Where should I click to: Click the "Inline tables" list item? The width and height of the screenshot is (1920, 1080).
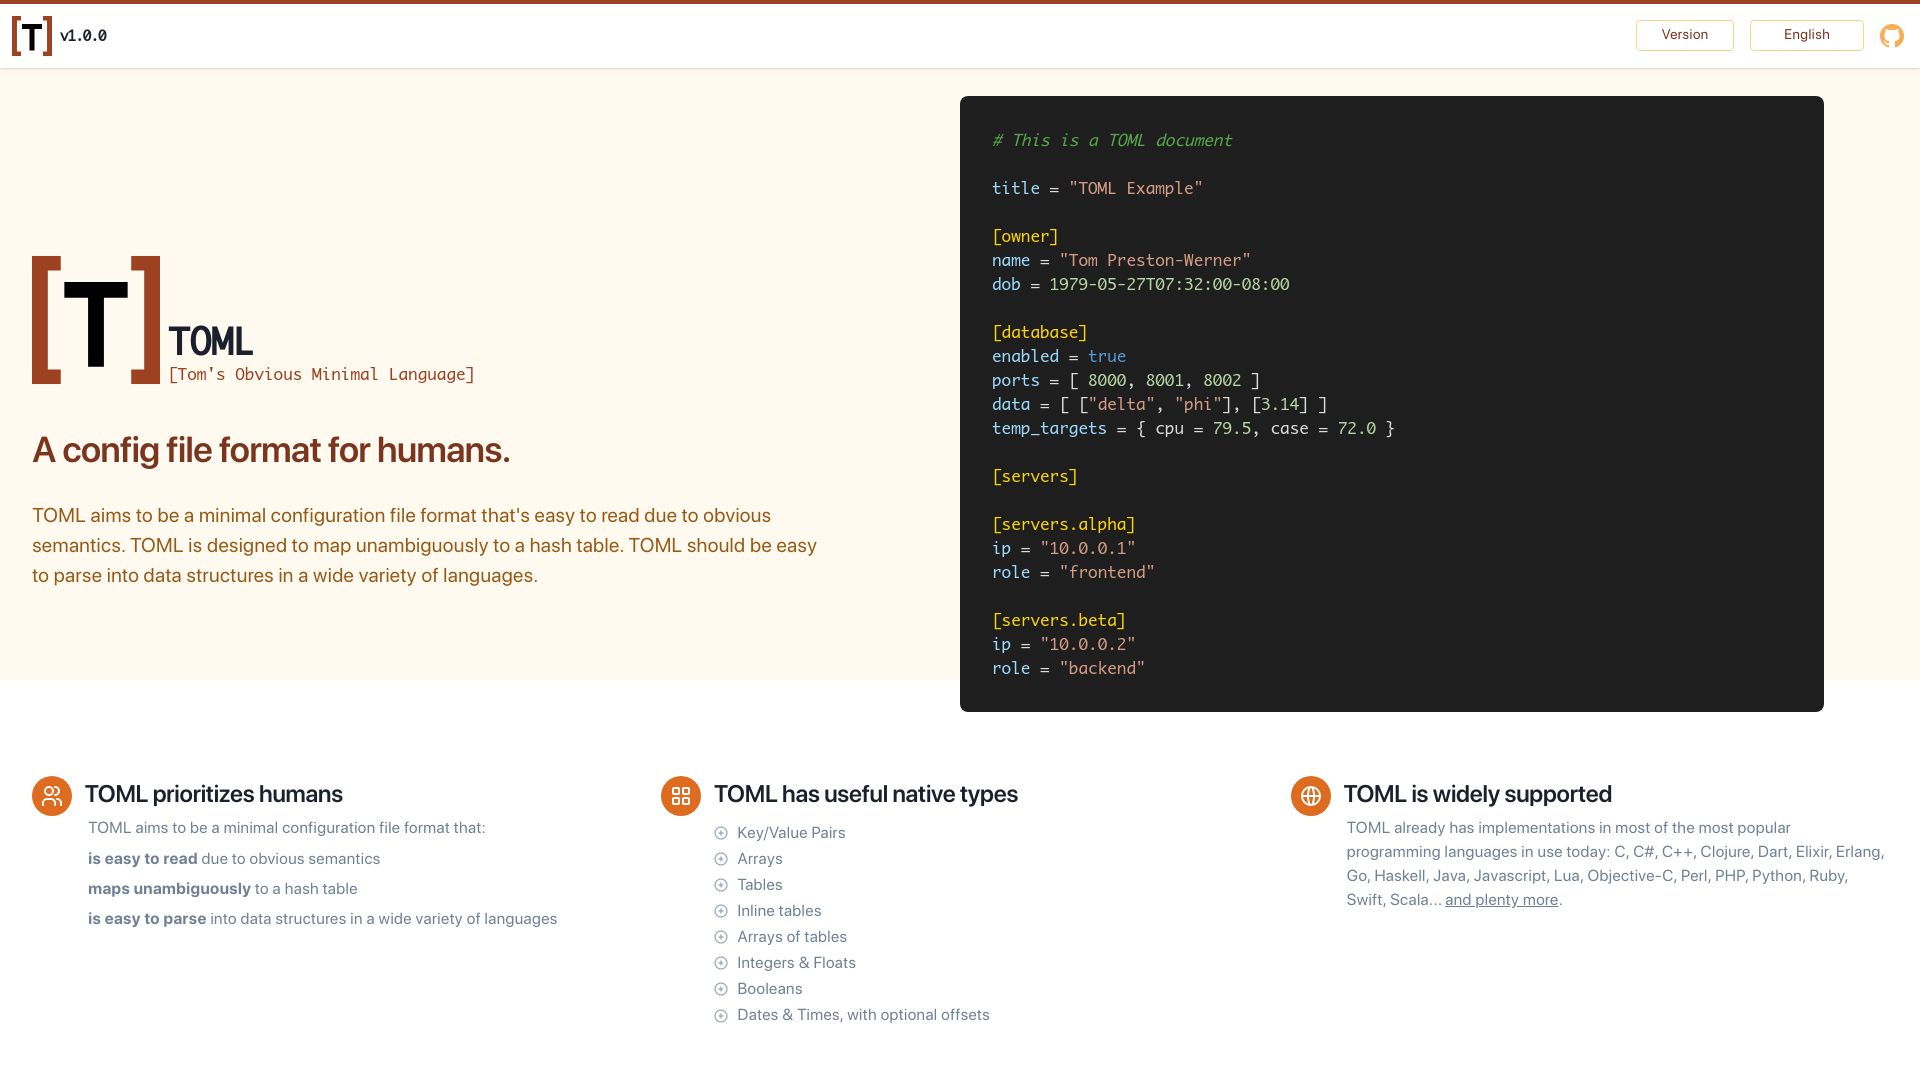[779, 911]
